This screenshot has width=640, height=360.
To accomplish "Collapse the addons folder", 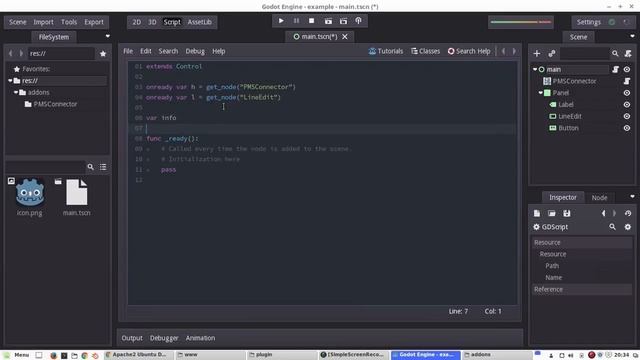I will pyautogui.click(x=16, y=93).
